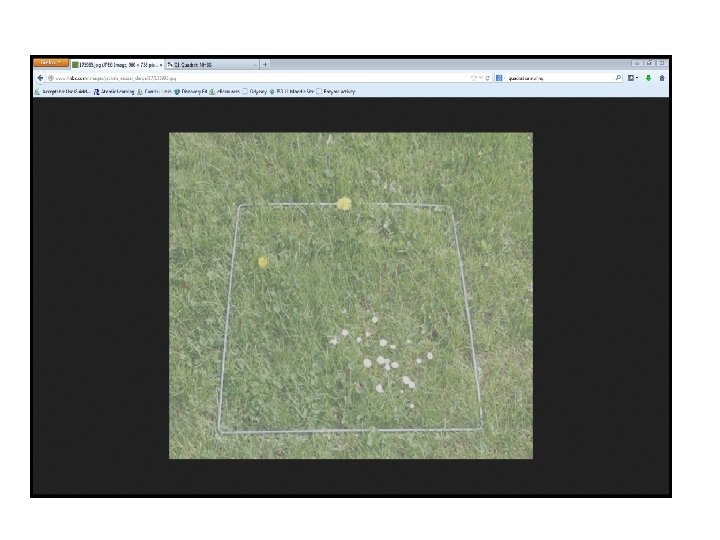Open the bookmarks menu toolbar button

click(x=633, y=78)
